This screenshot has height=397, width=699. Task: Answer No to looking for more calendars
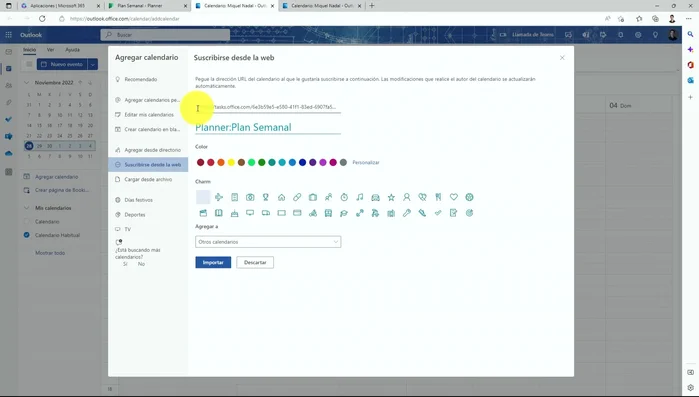pyautogui.click(x=141, y=264)
